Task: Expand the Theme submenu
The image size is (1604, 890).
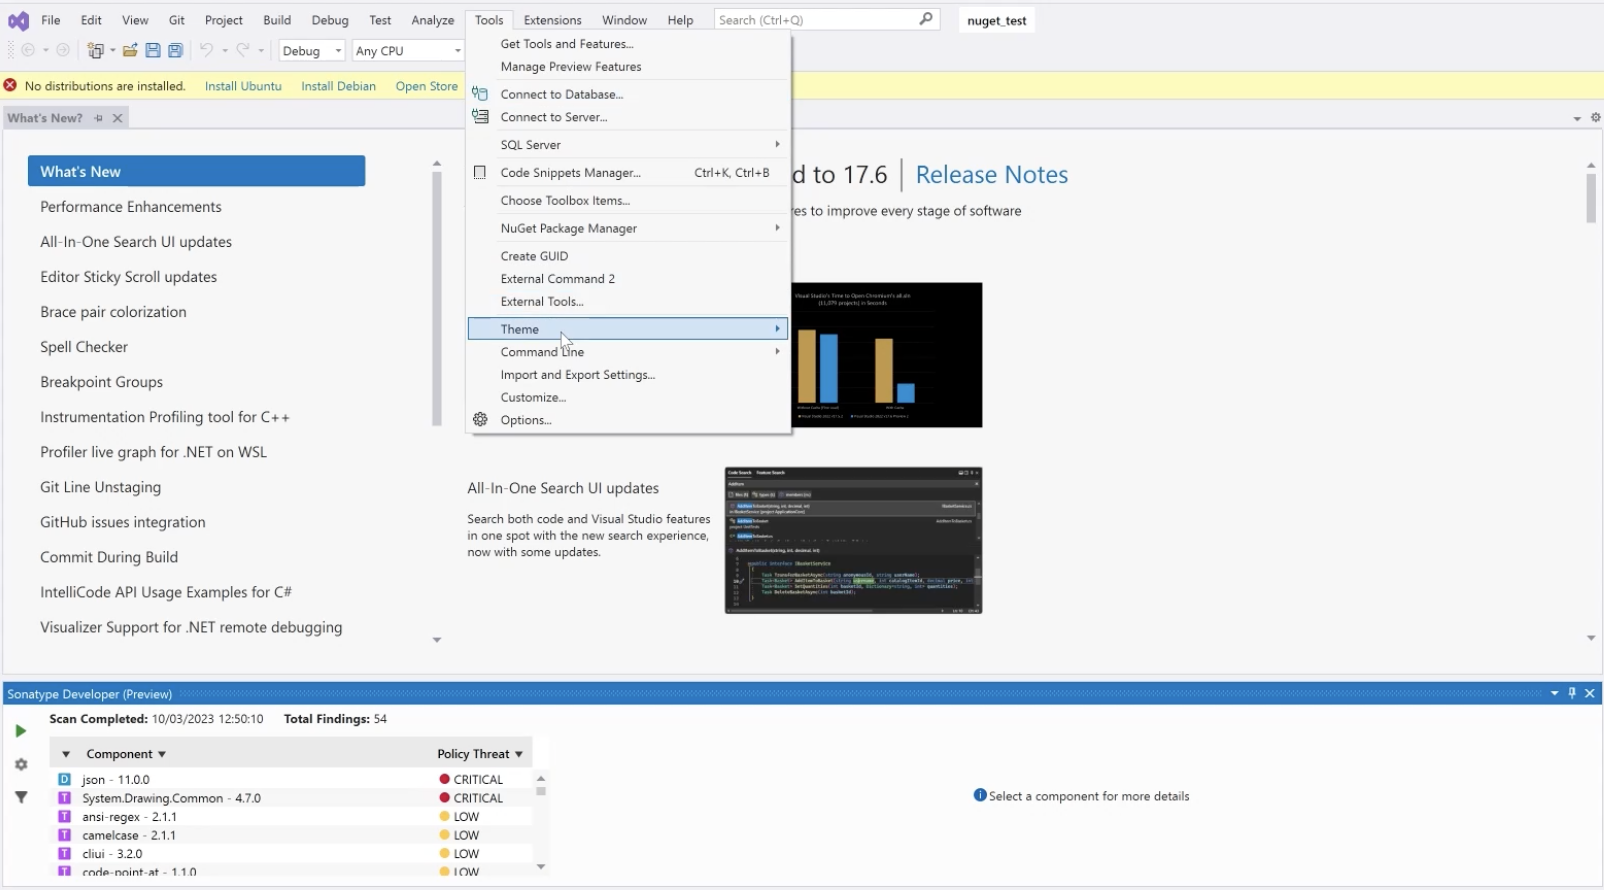Action: (x=628, y=329)
